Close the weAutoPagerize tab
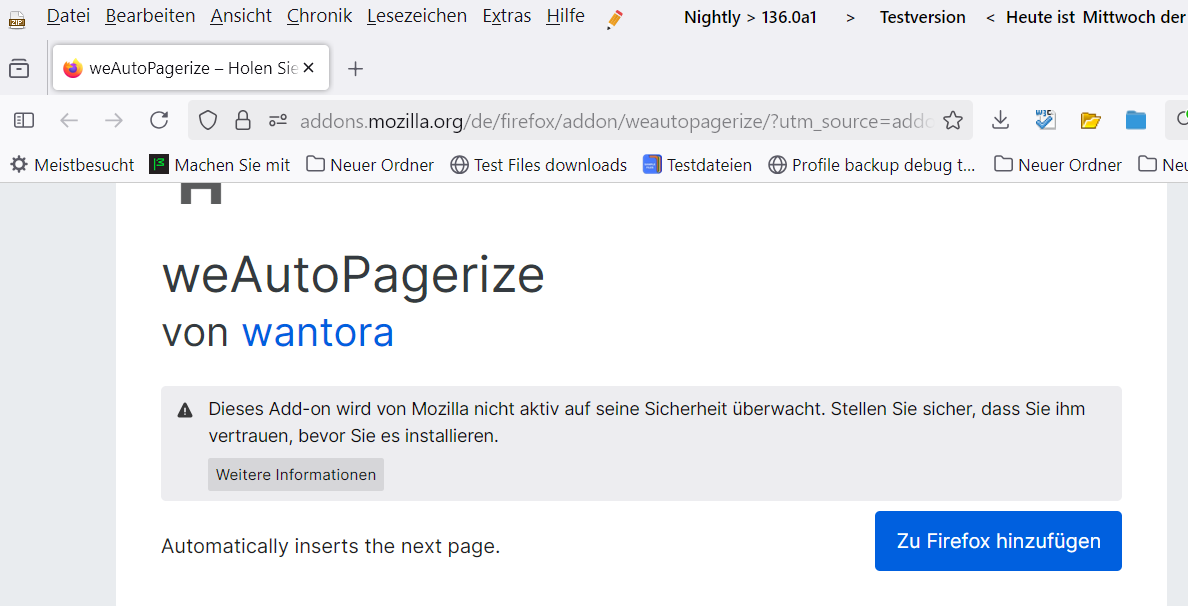 [308, 68]
